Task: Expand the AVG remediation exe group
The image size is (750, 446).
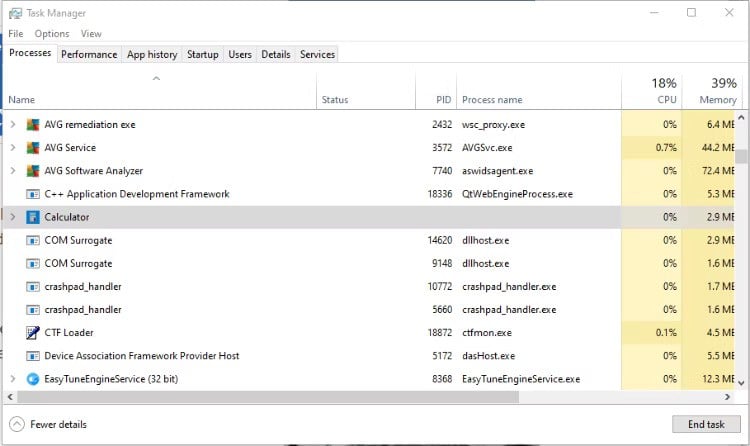Action: [x=13, y=124]
